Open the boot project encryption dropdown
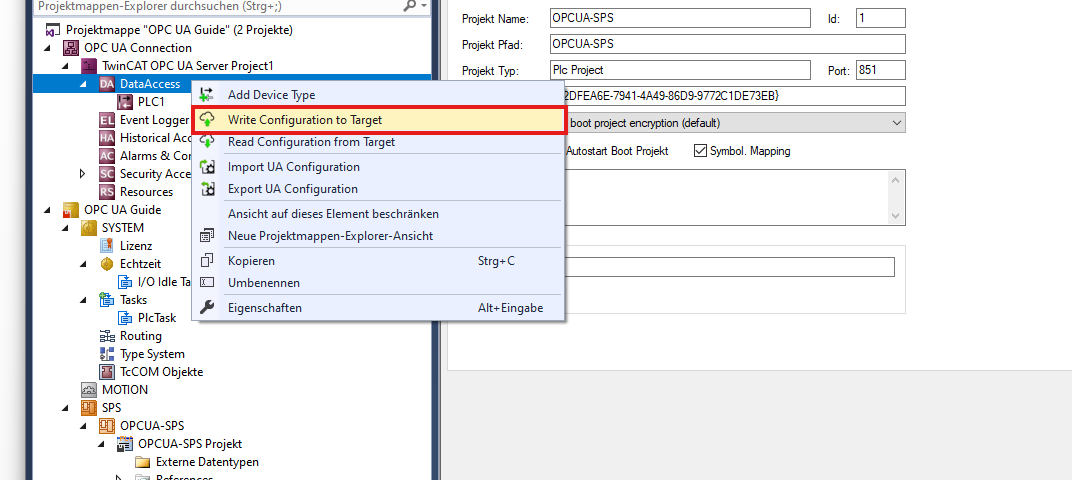Image resolution: width=1072 pixels, height=480 pixels. [896, 123]
